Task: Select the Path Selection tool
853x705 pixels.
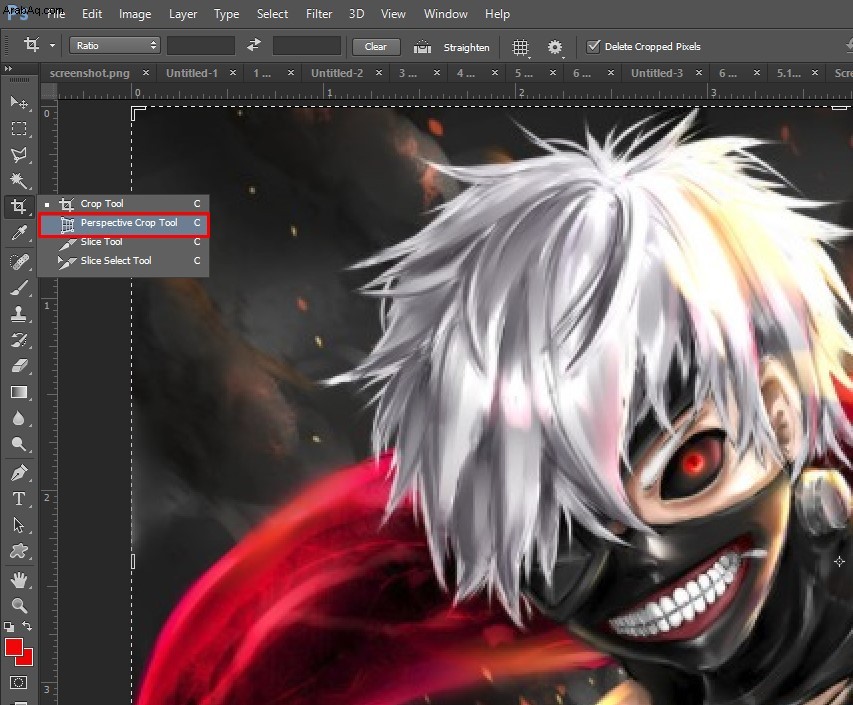Action: (x=19, y=525)
